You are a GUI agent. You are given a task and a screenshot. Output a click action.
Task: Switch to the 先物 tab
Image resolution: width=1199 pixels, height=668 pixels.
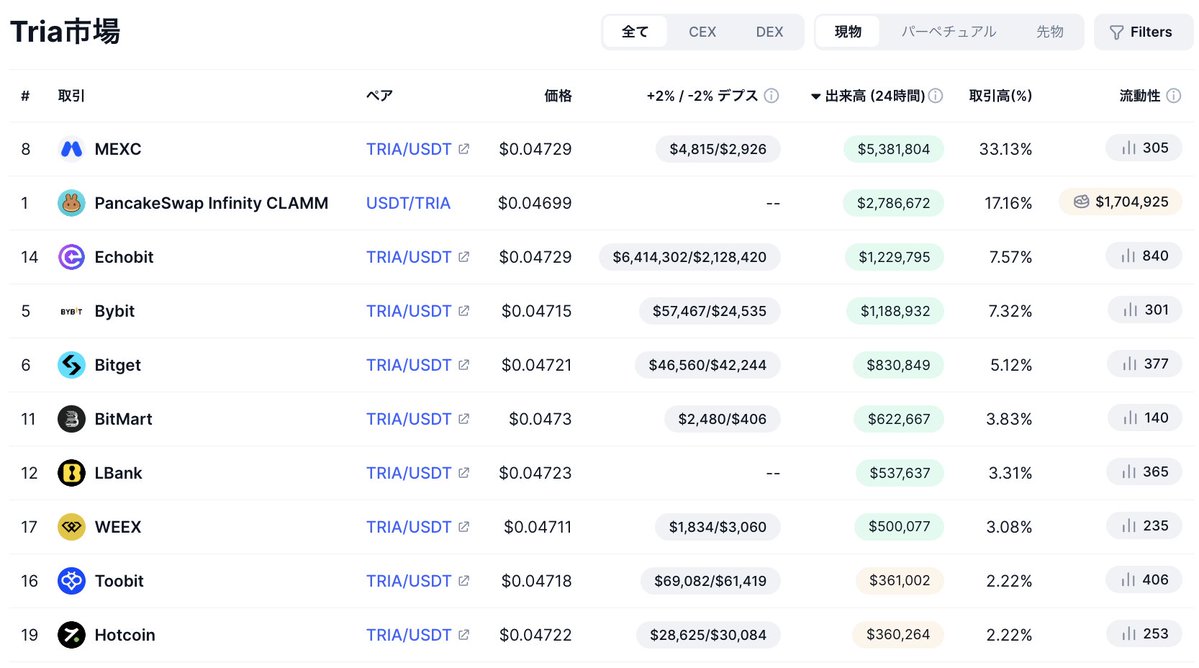[x=1050, y=32]
